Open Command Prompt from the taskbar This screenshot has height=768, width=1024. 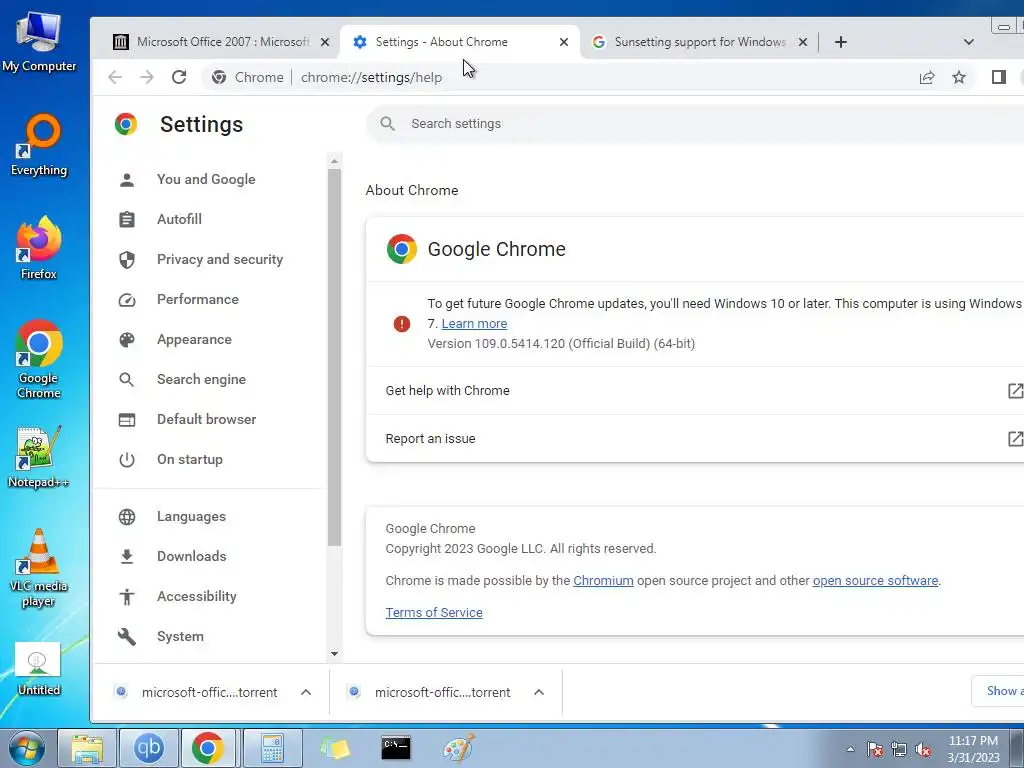coord(396,748)
